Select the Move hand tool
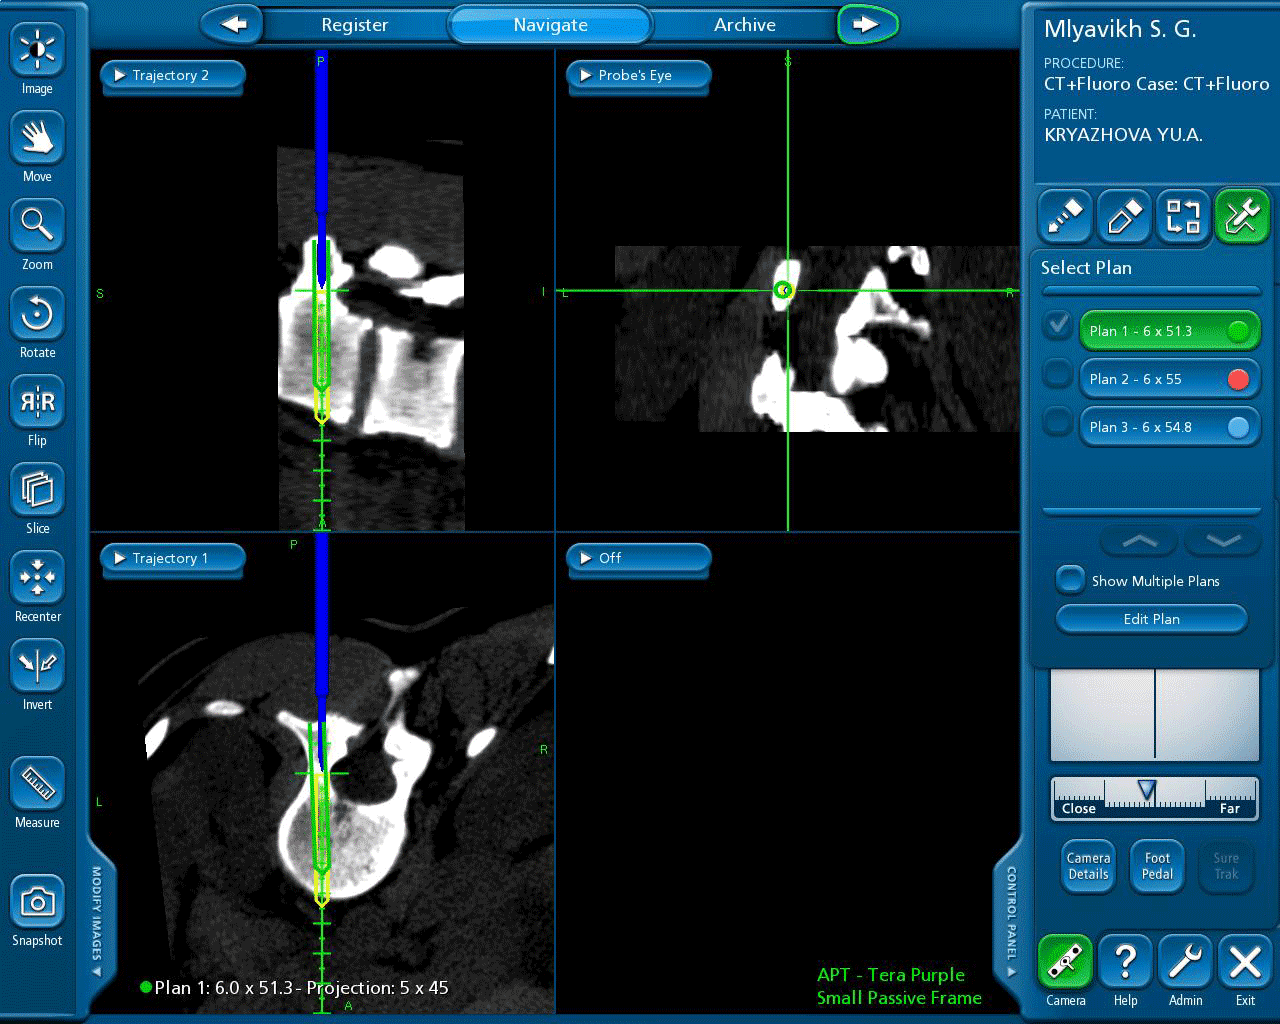The image size is (1280, 1024). click(37, 138)
